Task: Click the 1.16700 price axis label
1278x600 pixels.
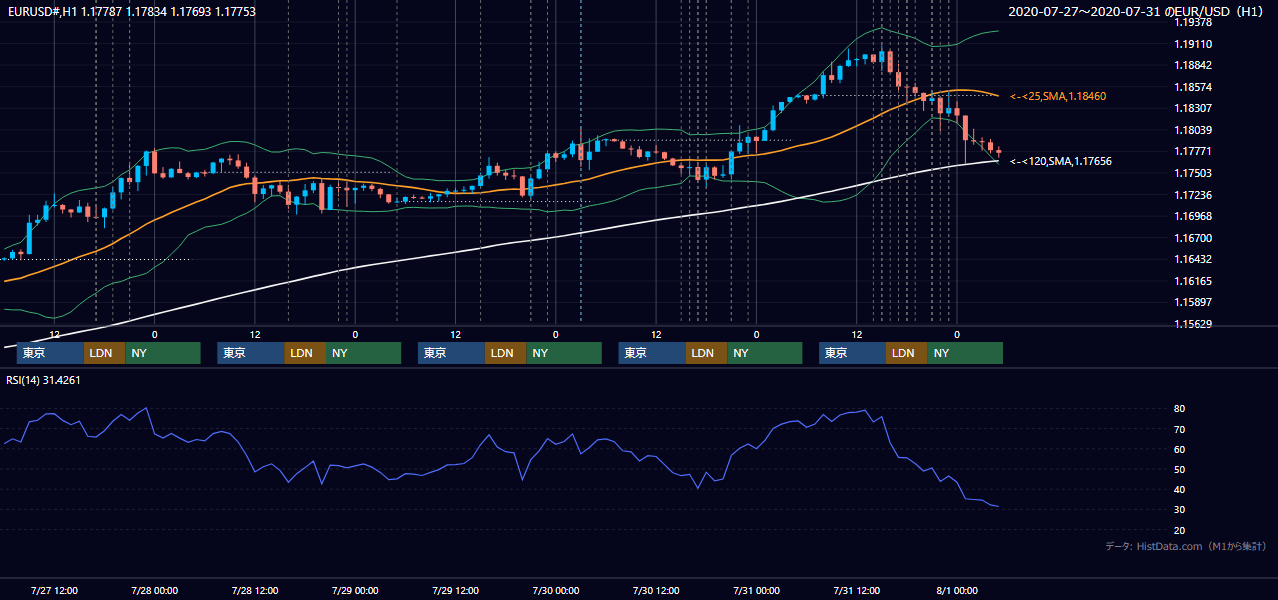Action: [x=1193, y=238]
